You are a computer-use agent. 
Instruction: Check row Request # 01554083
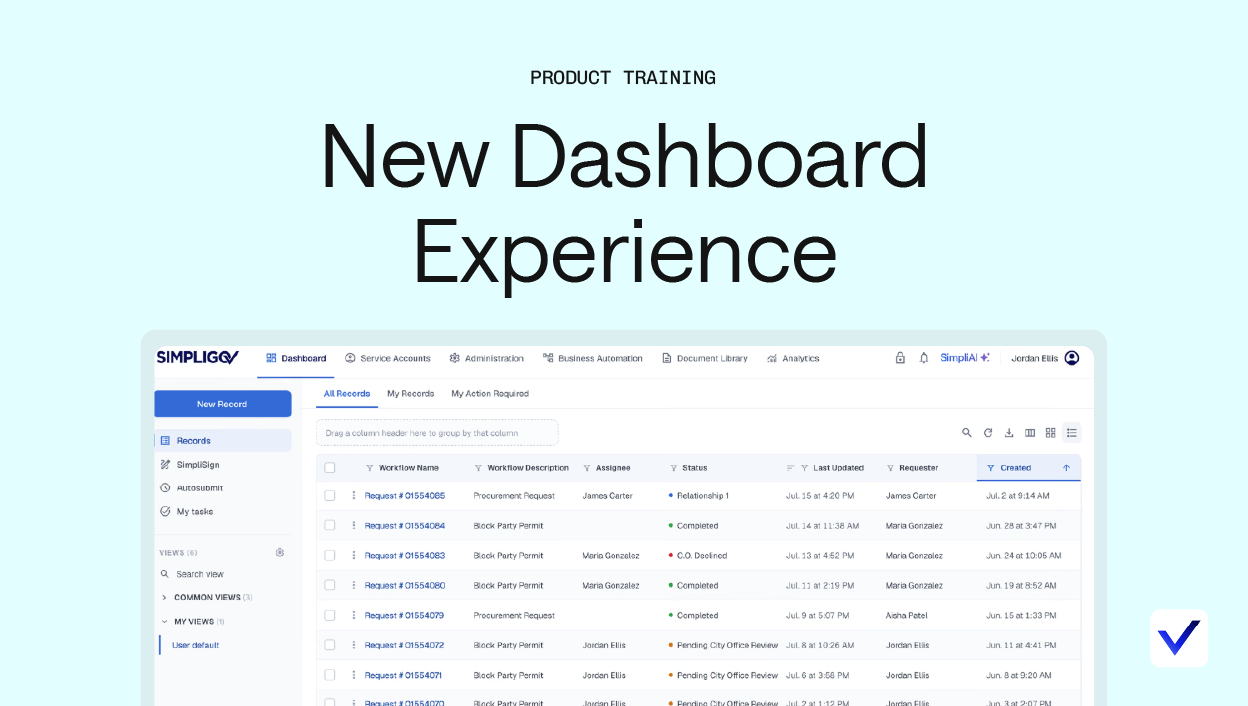pyautogui.click(x=330, y=556)
